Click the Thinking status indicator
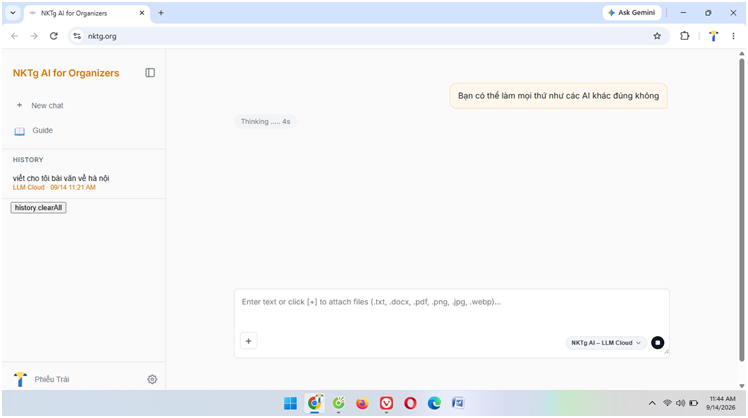 (x=265, y=122)
